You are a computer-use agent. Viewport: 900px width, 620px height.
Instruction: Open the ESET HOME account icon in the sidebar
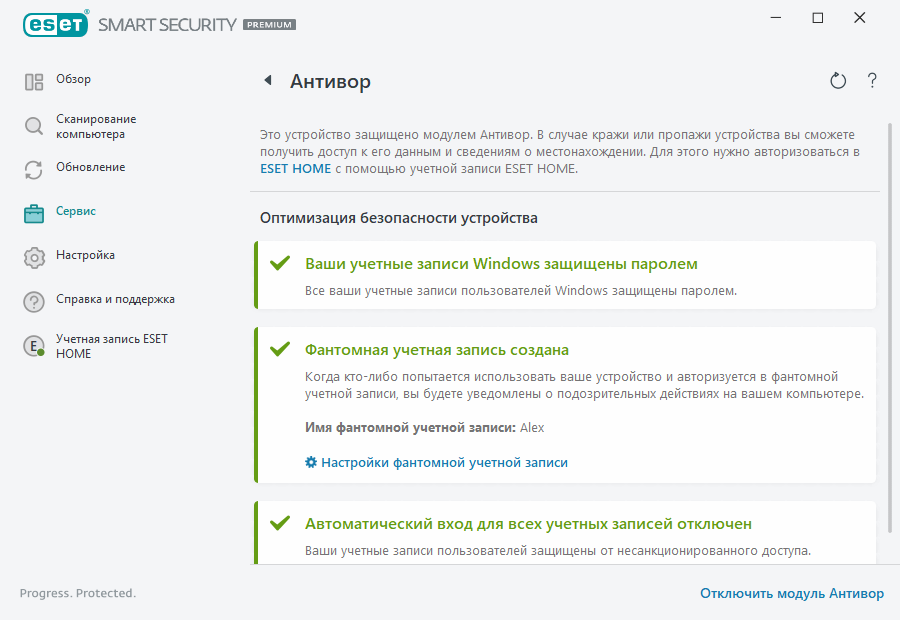pos(34,345)
